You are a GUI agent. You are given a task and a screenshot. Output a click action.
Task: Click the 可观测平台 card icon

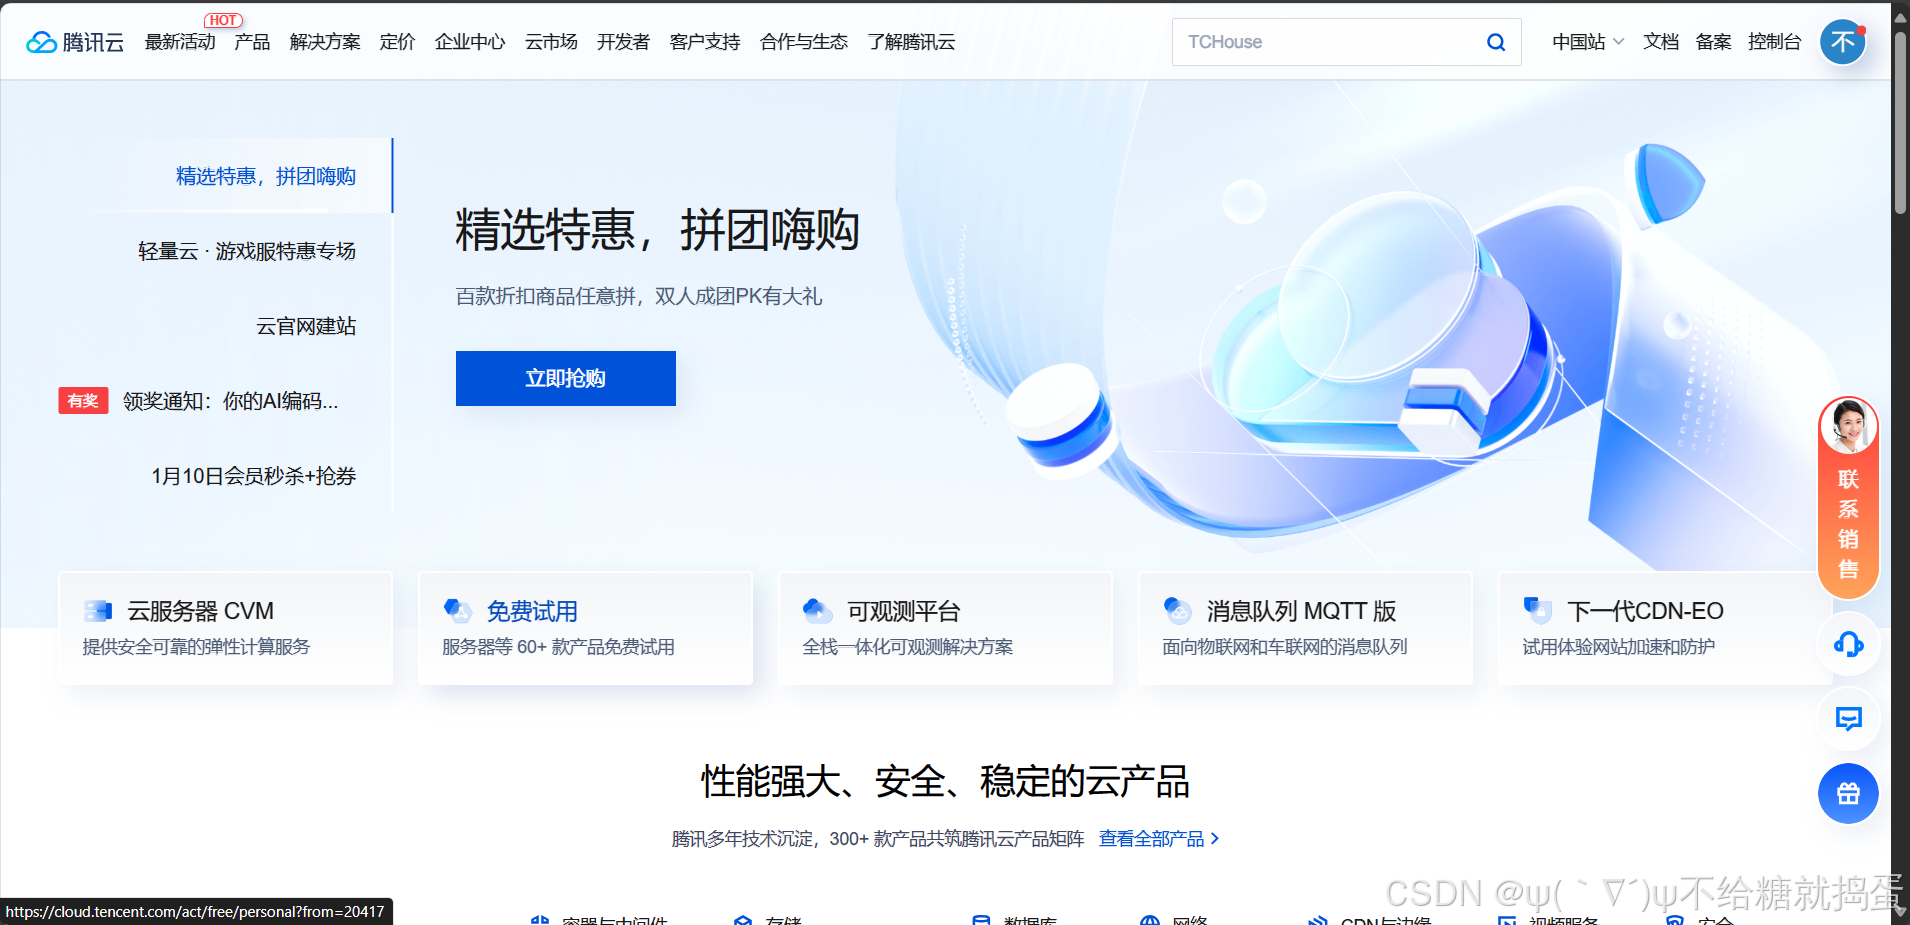818,610
